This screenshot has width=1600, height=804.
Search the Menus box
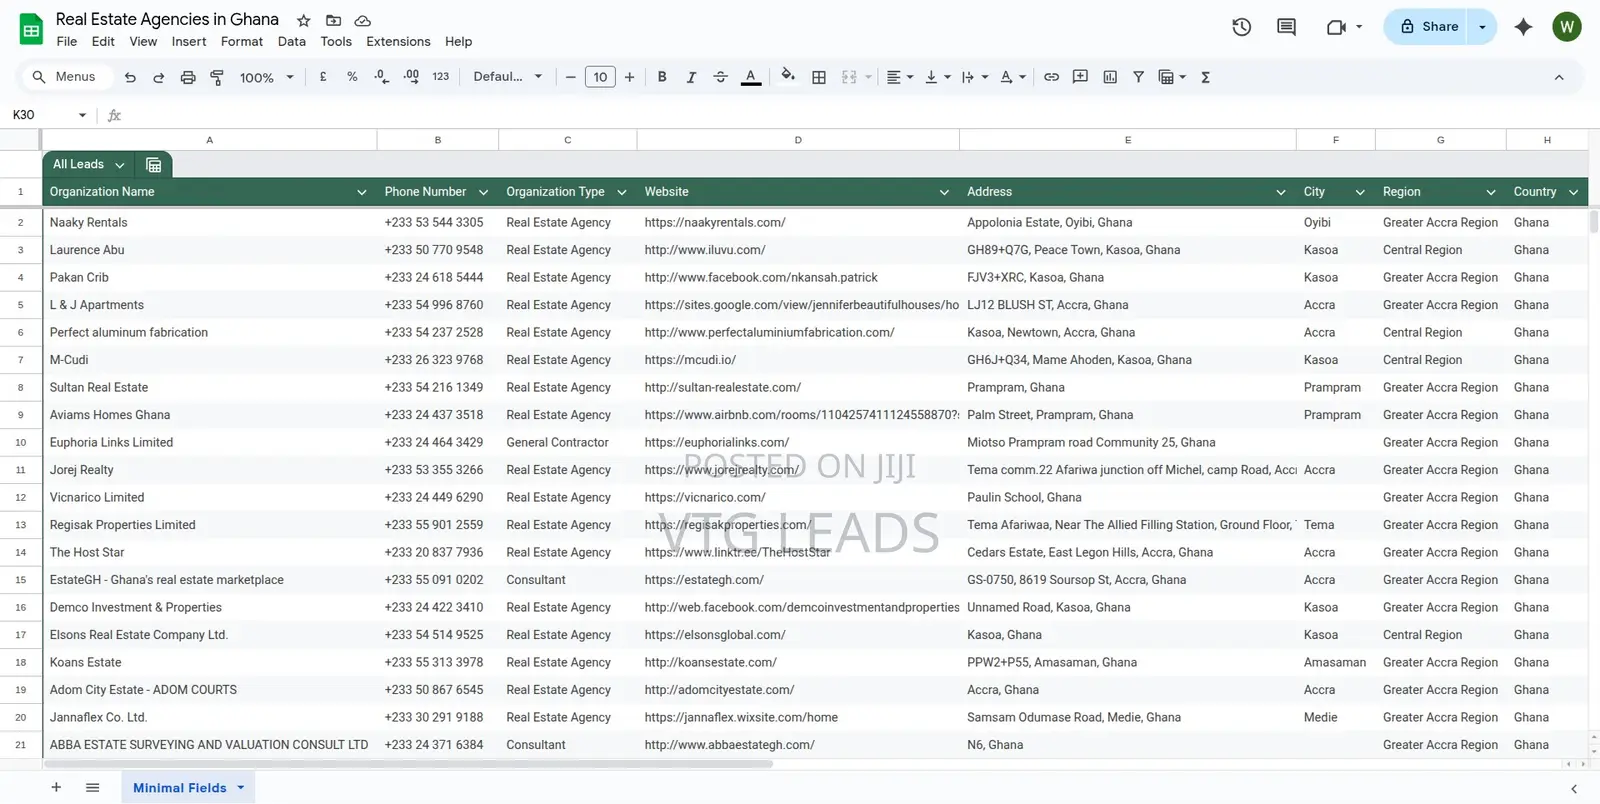65,77
